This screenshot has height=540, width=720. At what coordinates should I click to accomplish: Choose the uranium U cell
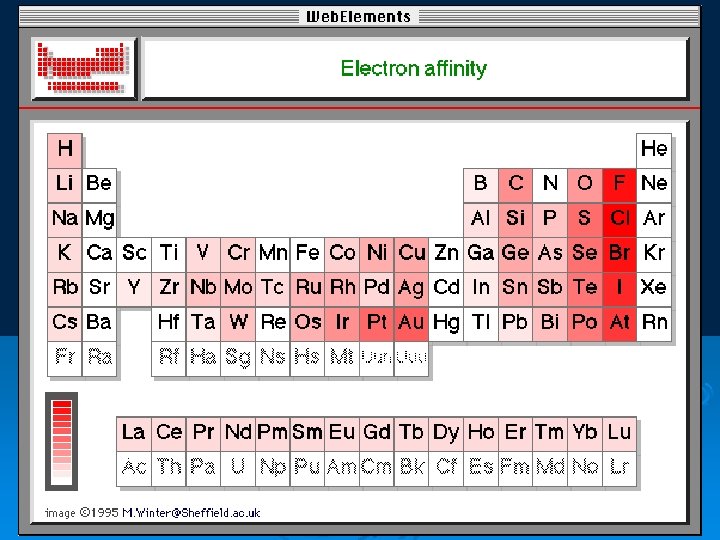point(238,469)
